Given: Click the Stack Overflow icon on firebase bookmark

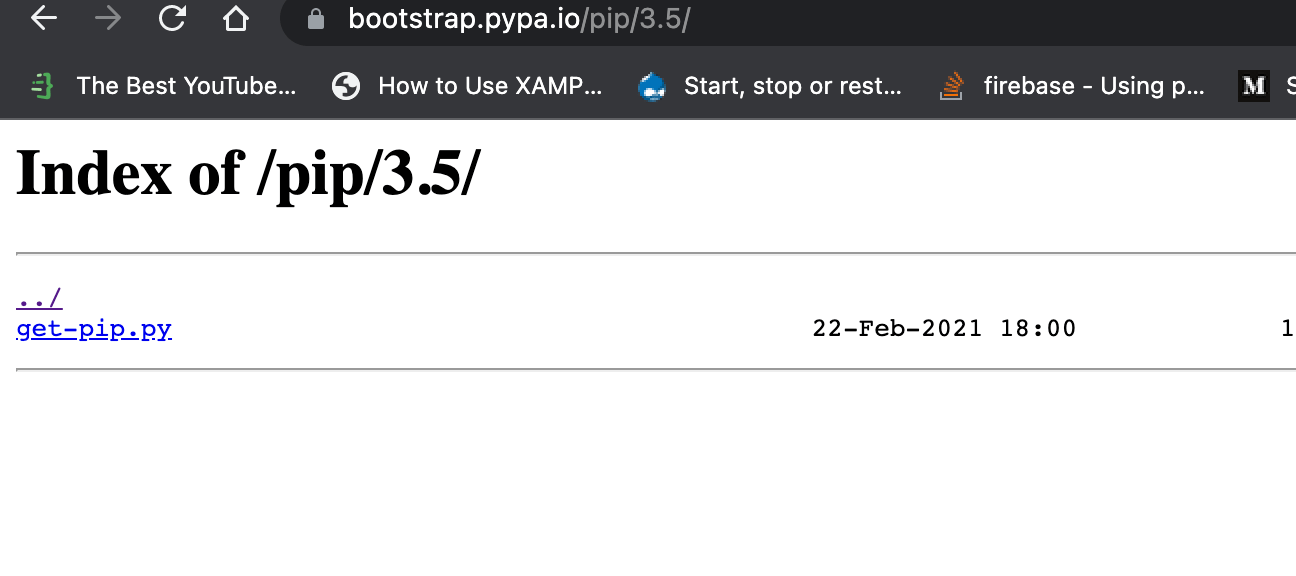Looking at the screenshot, I should (x=950, y=86).
